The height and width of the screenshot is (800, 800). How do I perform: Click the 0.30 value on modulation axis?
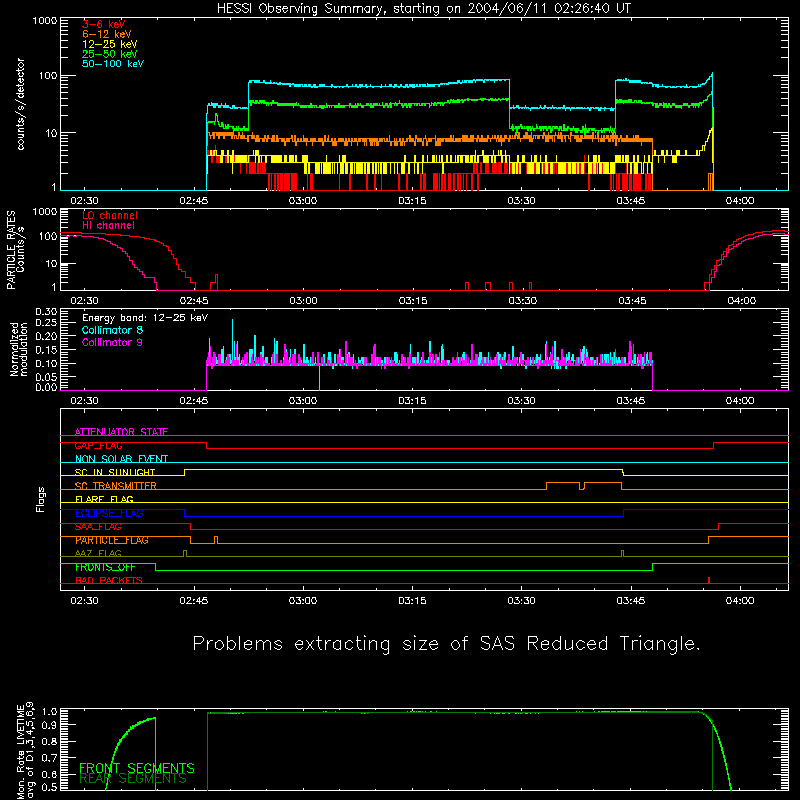[x=46, y=312]
